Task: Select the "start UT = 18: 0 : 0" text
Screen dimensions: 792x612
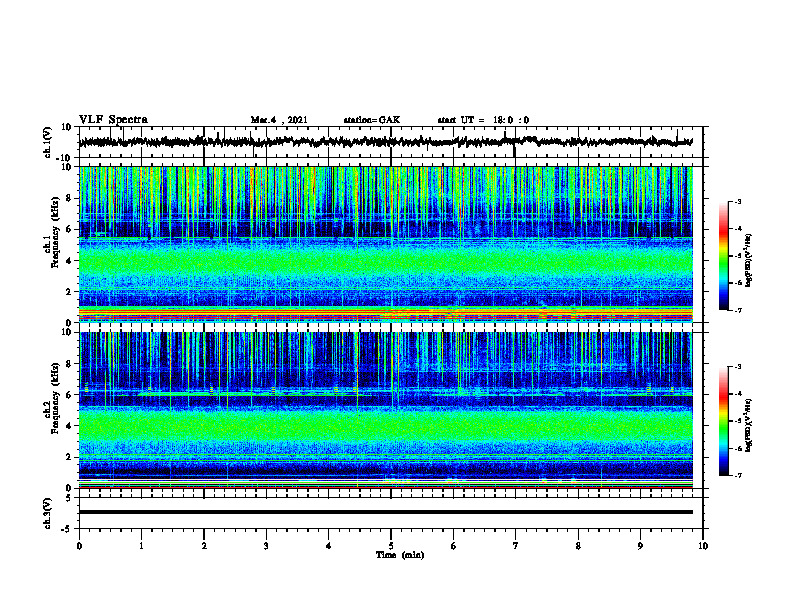Action: click(483, 120)
